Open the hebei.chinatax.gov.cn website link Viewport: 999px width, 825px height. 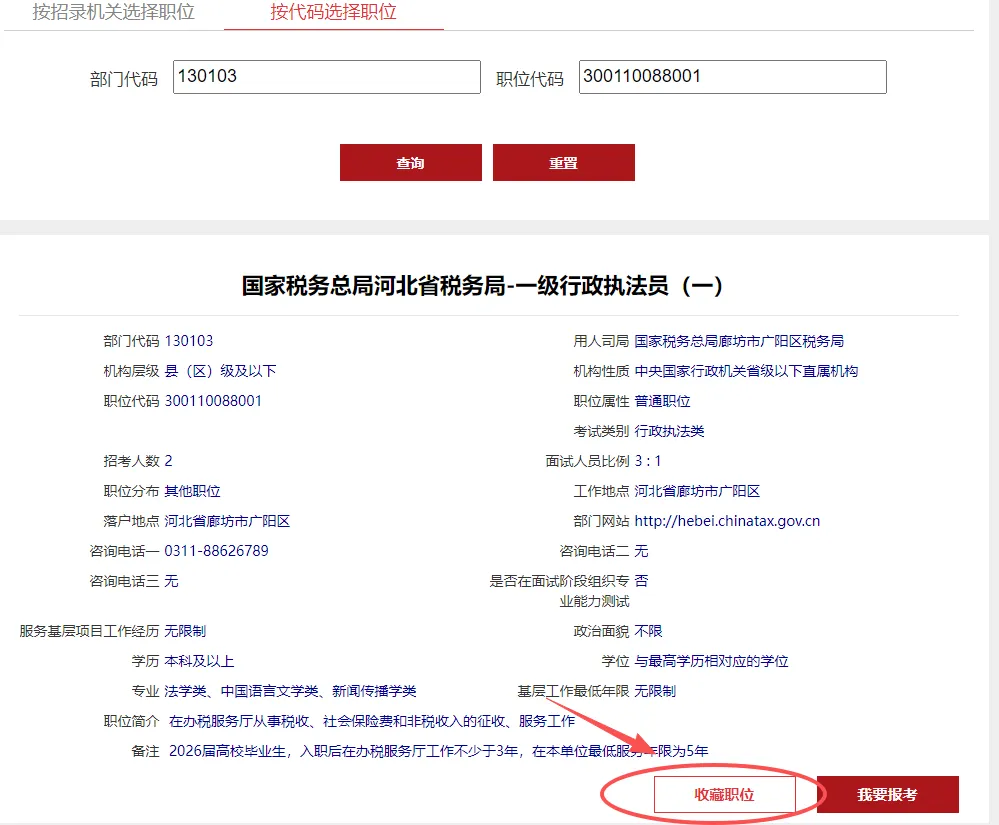click(727, 521)
